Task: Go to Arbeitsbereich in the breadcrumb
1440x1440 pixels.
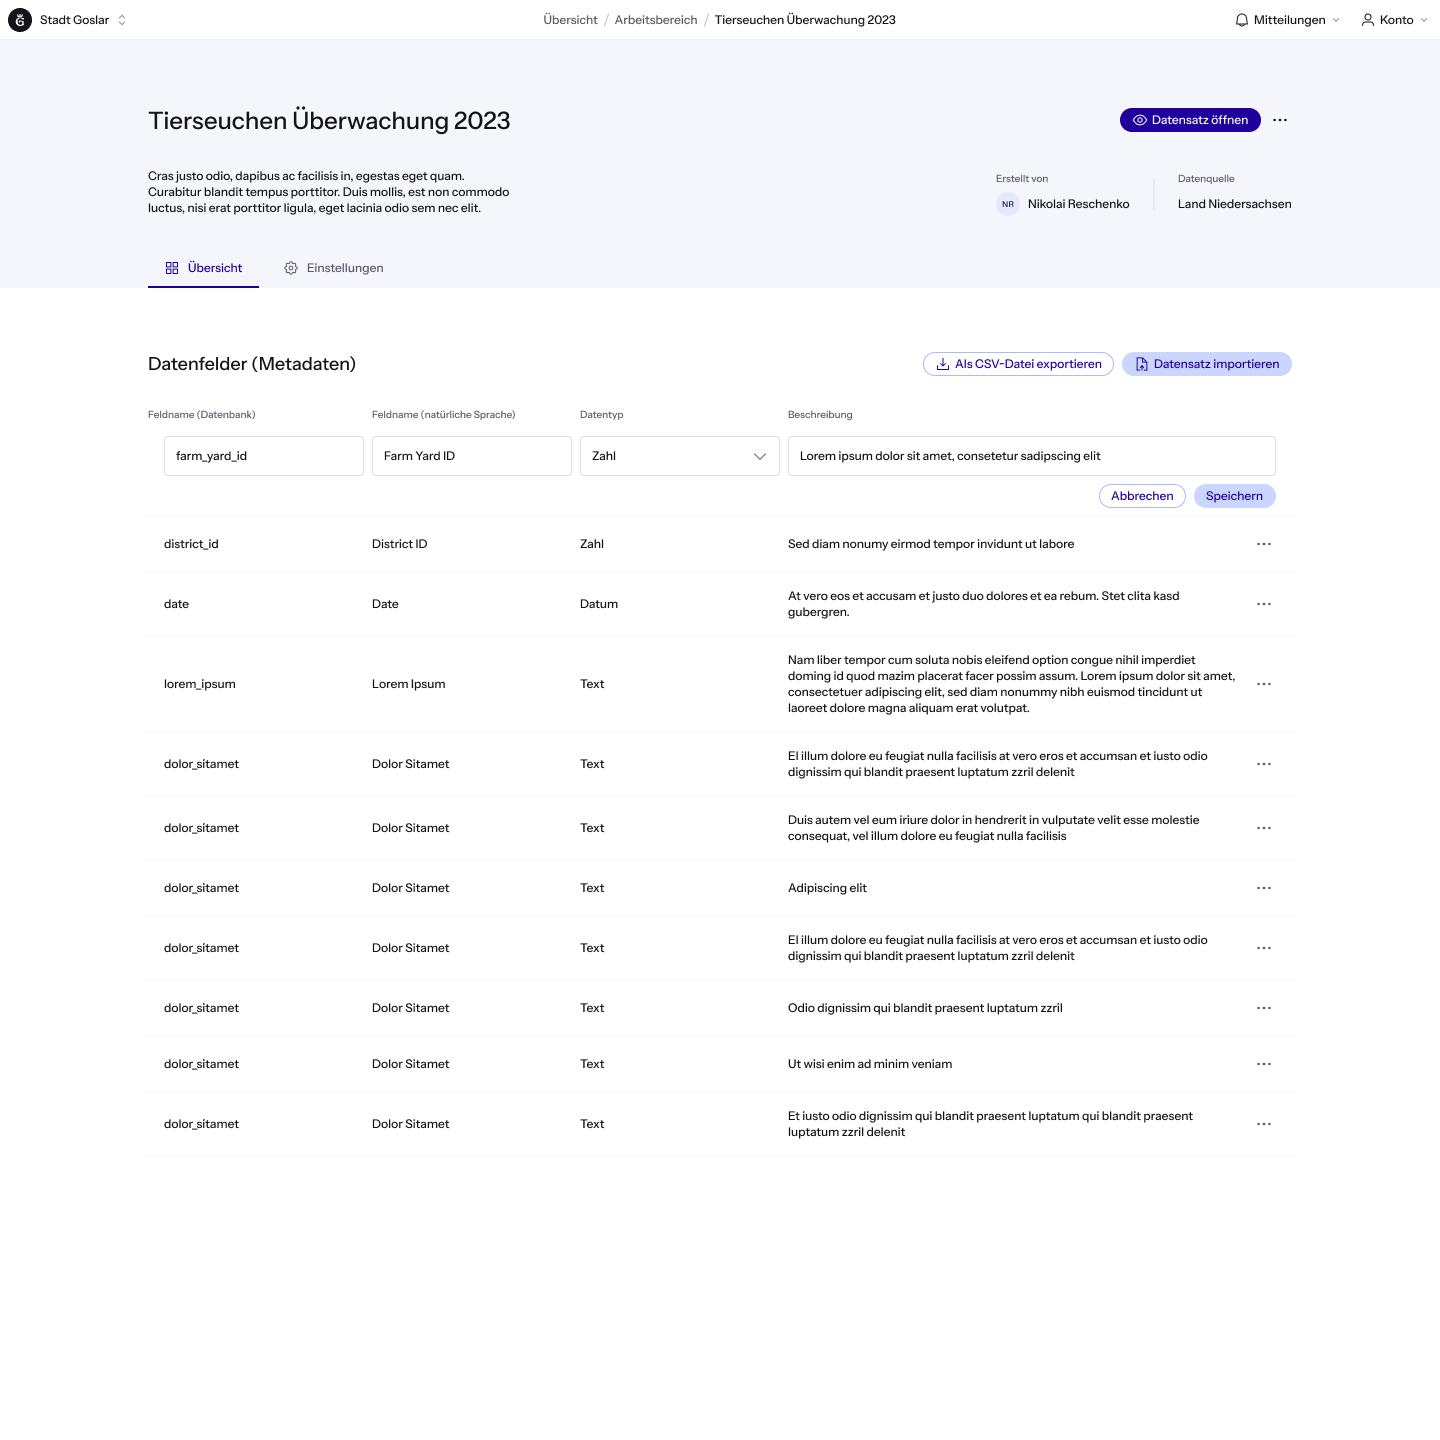Action: click(x=656, y=20)
